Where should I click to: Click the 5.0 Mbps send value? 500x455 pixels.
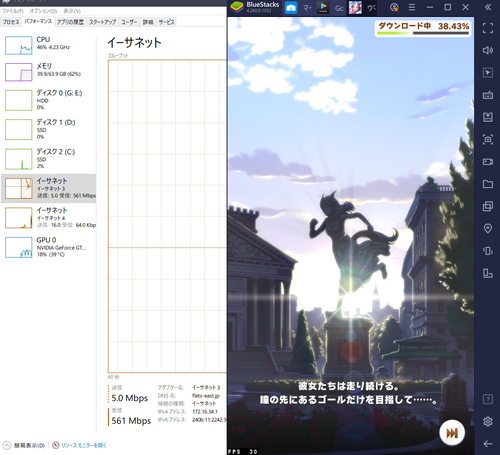(x=130, y=398)
